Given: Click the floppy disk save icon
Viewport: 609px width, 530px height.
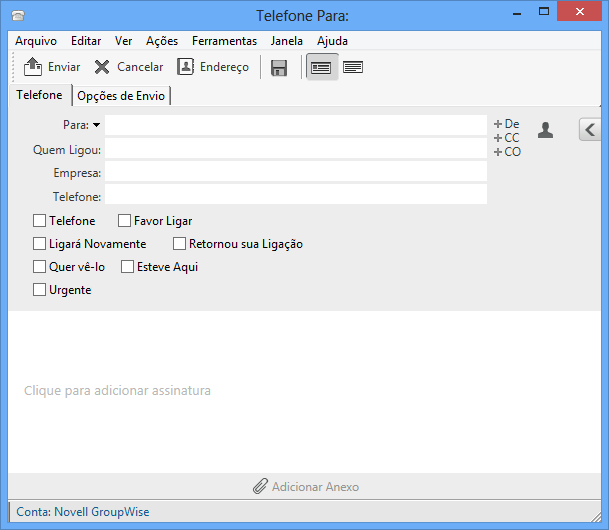Looking at the screenshot, I should [x=279, y=68].
